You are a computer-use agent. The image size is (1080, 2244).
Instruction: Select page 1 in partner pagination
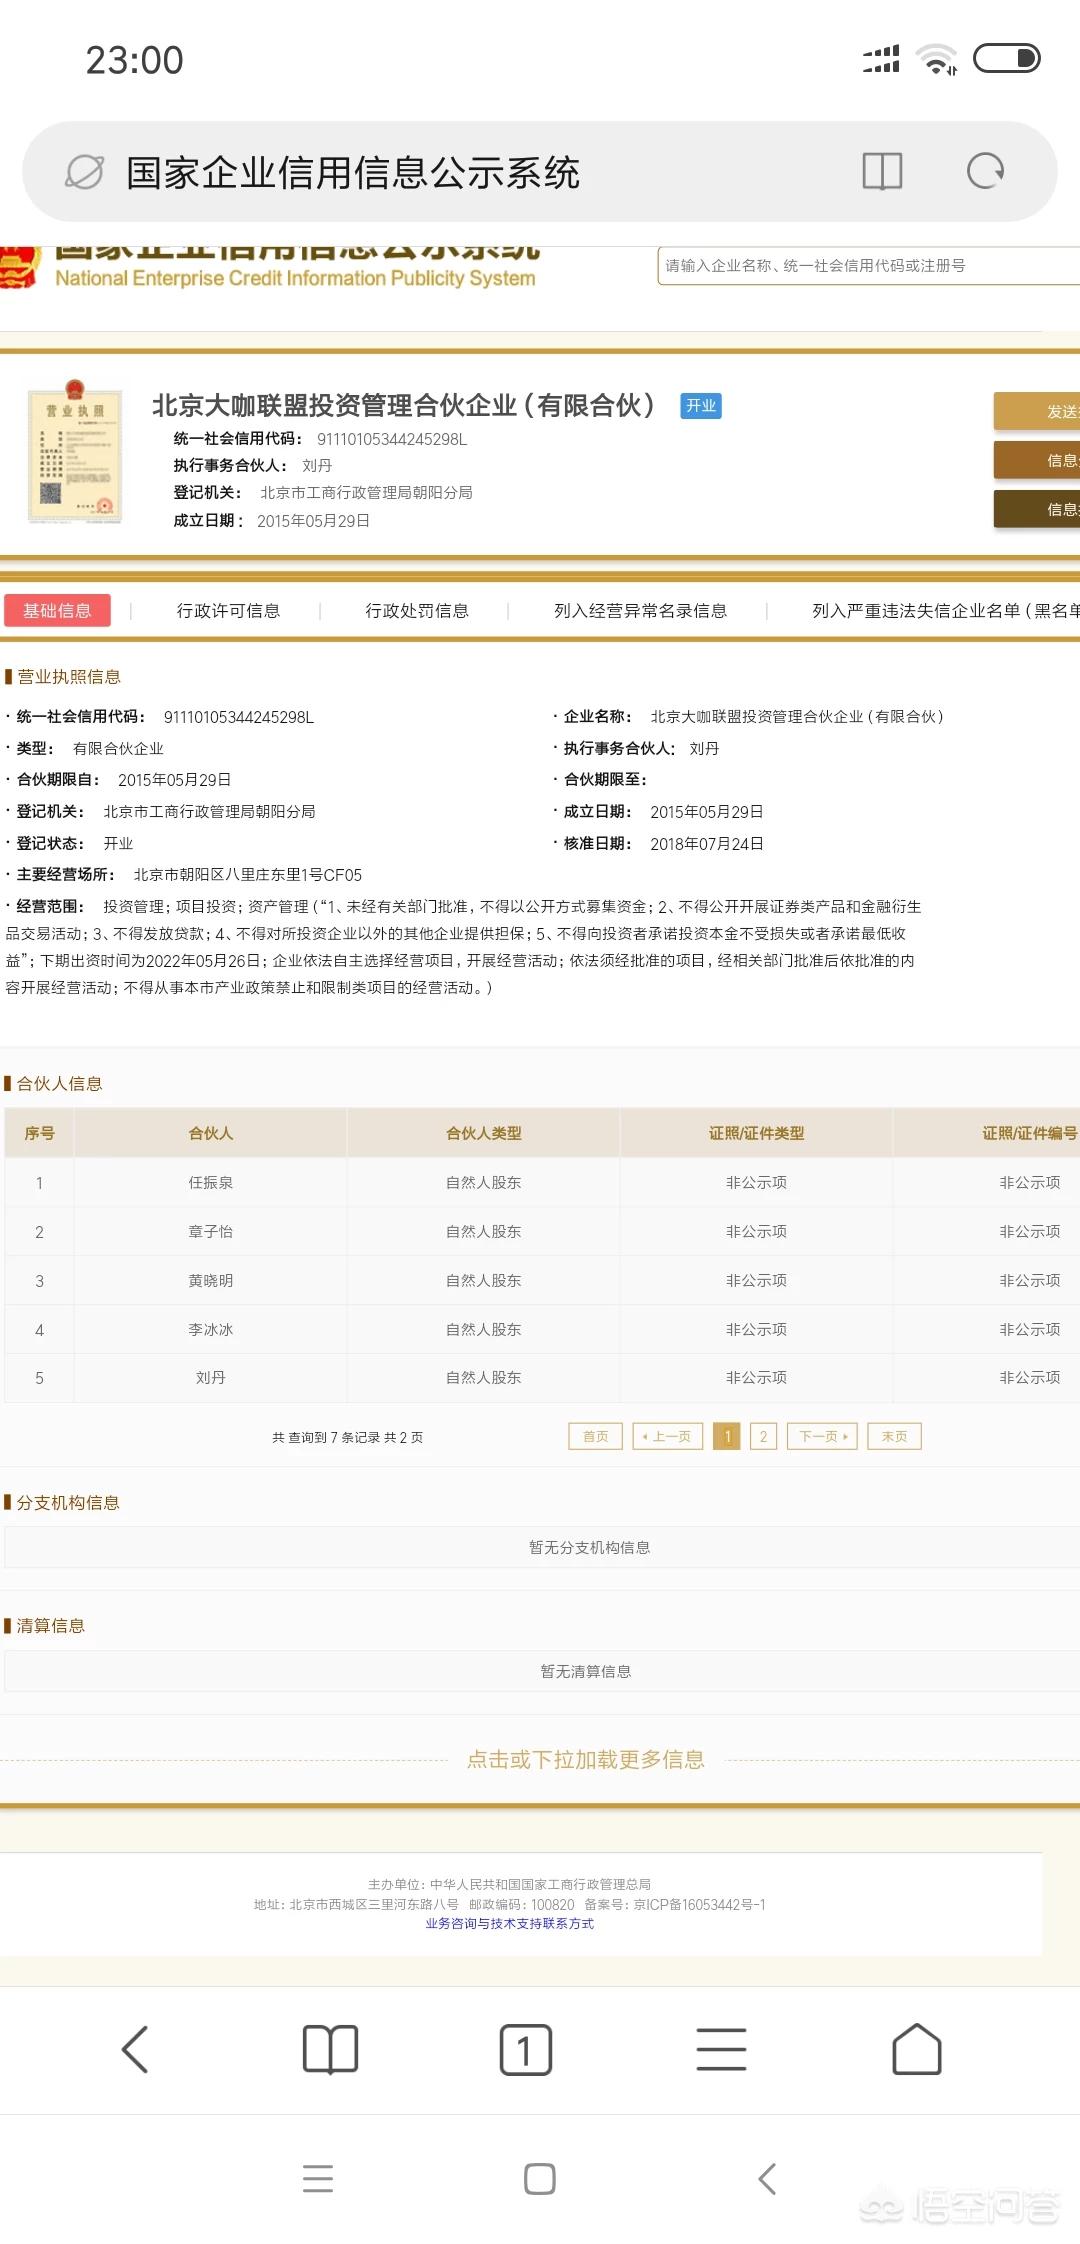tap(727, 1437)
